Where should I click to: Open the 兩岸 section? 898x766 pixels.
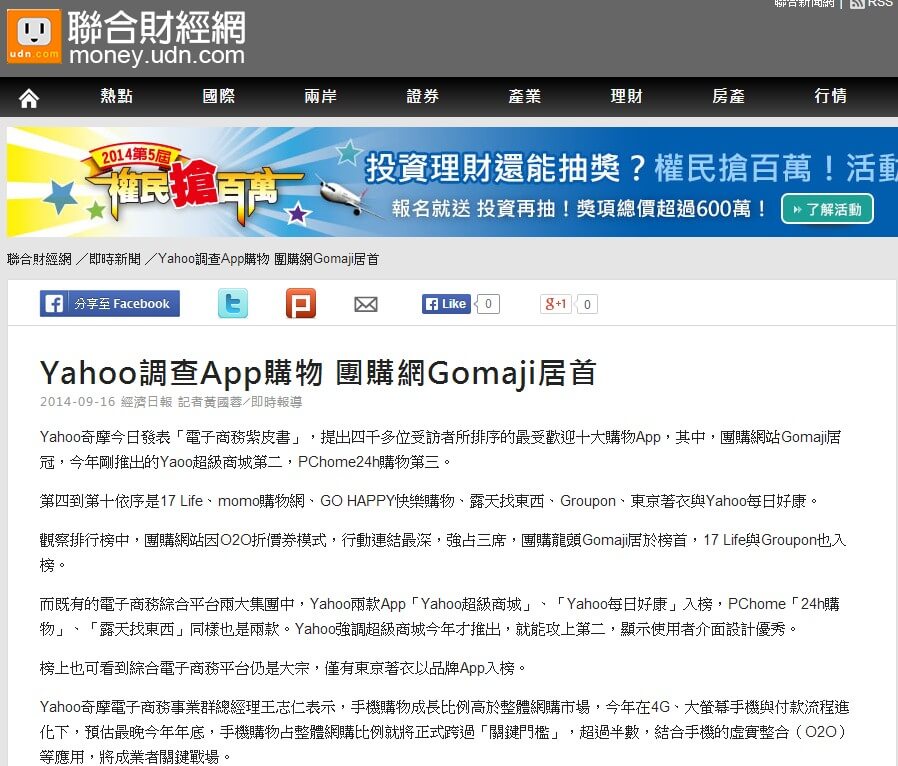(321, 96)
